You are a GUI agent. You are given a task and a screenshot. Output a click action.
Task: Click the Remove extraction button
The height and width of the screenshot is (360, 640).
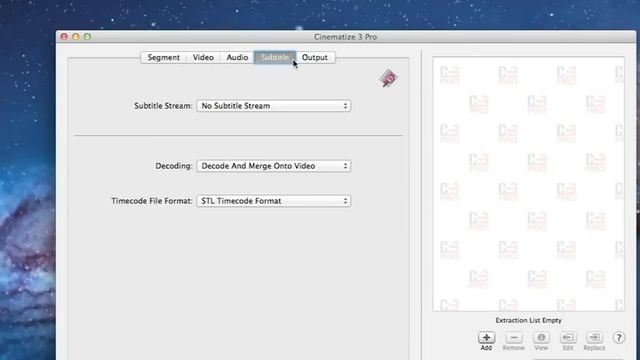513,338
